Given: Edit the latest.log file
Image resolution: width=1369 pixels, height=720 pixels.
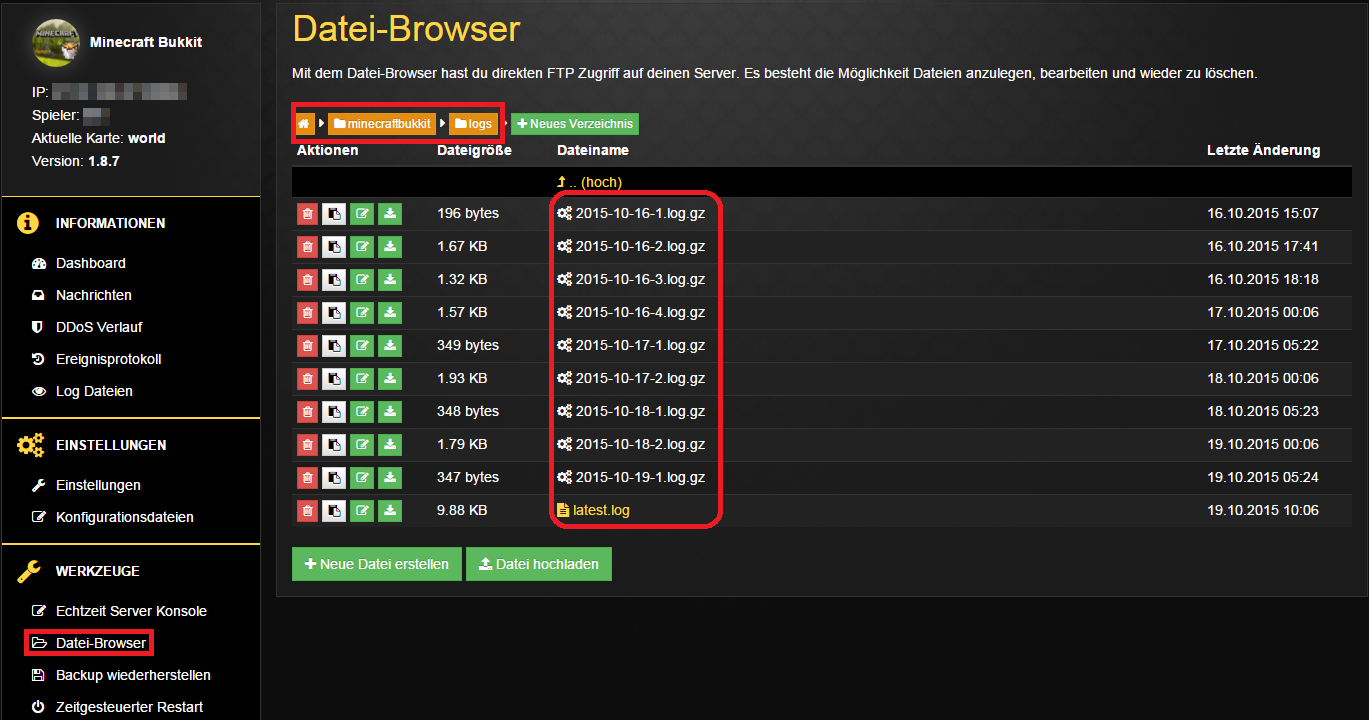Looking at the screenshot, I should [362, 511].
